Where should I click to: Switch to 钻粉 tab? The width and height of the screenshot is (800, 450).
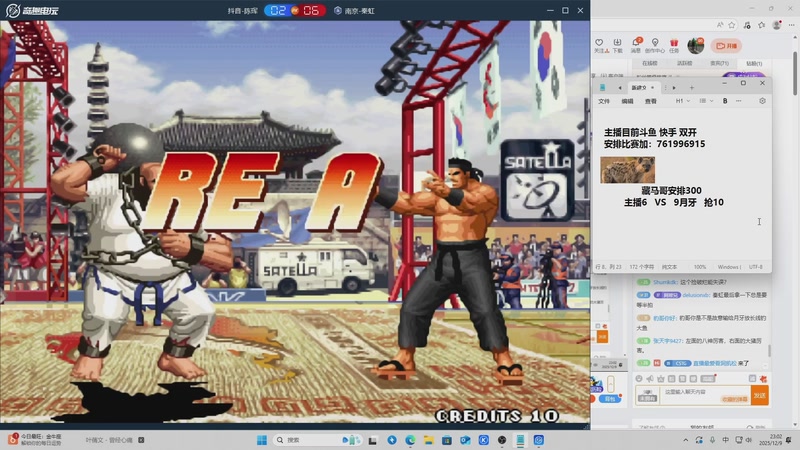[x=754, y=63]
